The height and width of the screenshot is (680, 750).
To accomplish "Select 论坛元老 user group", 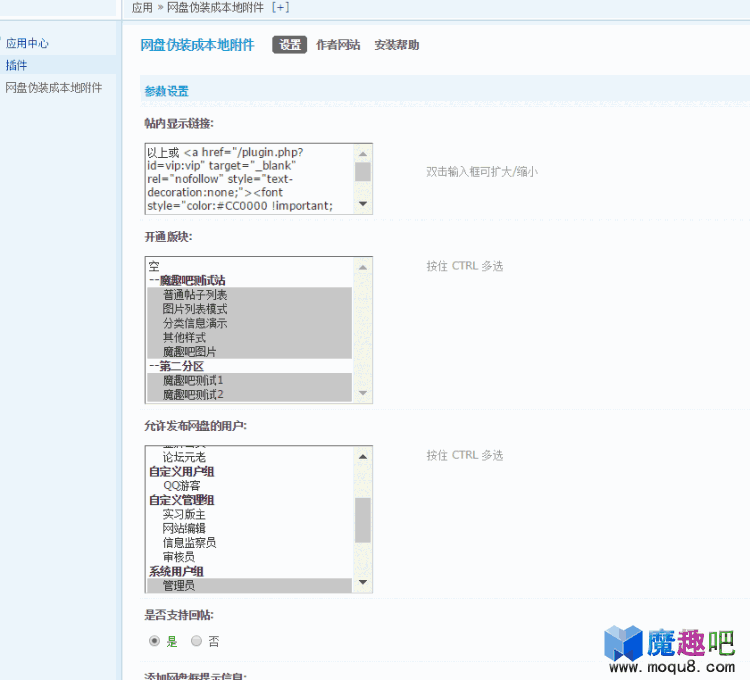I will coord(249,457).
